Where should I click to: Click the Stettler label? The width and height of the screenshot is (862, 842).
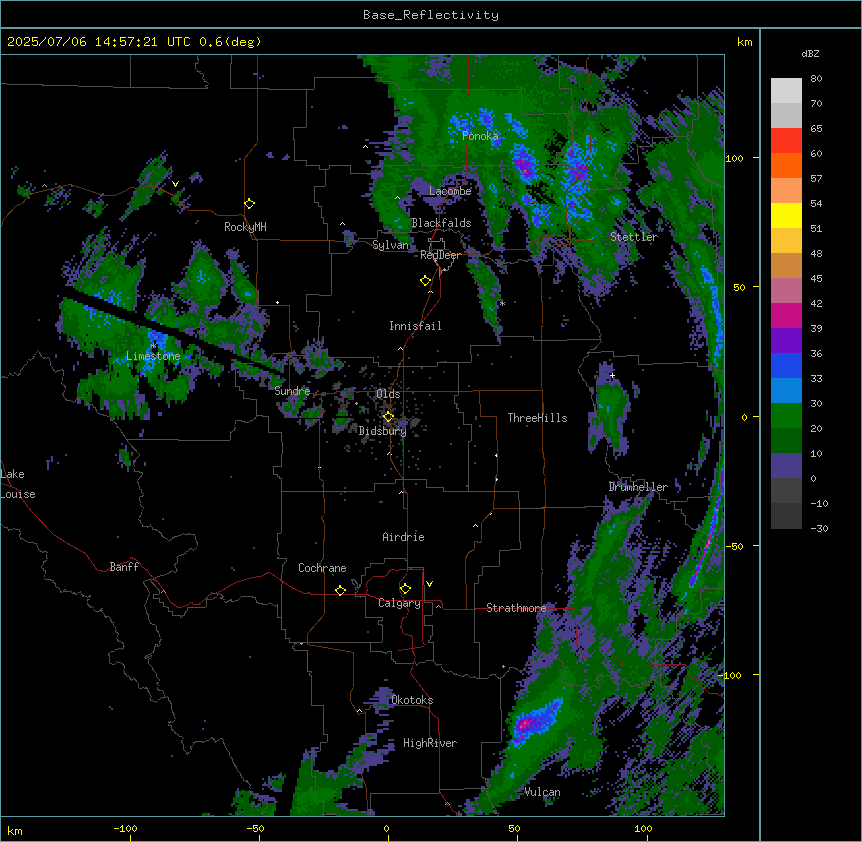click(634, 237)
